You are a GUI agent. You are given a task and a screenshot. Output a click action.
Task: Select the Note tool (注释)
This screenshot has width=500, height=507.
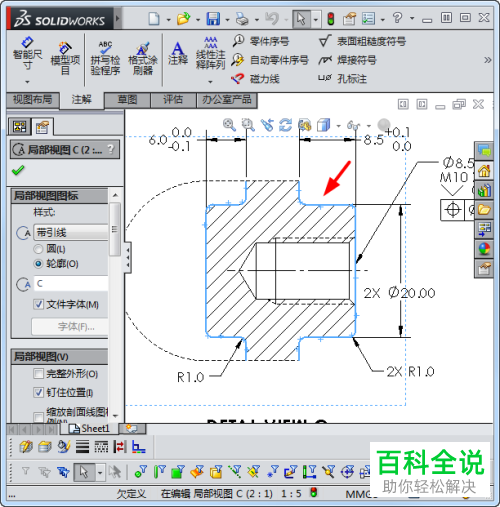[178, 53]
